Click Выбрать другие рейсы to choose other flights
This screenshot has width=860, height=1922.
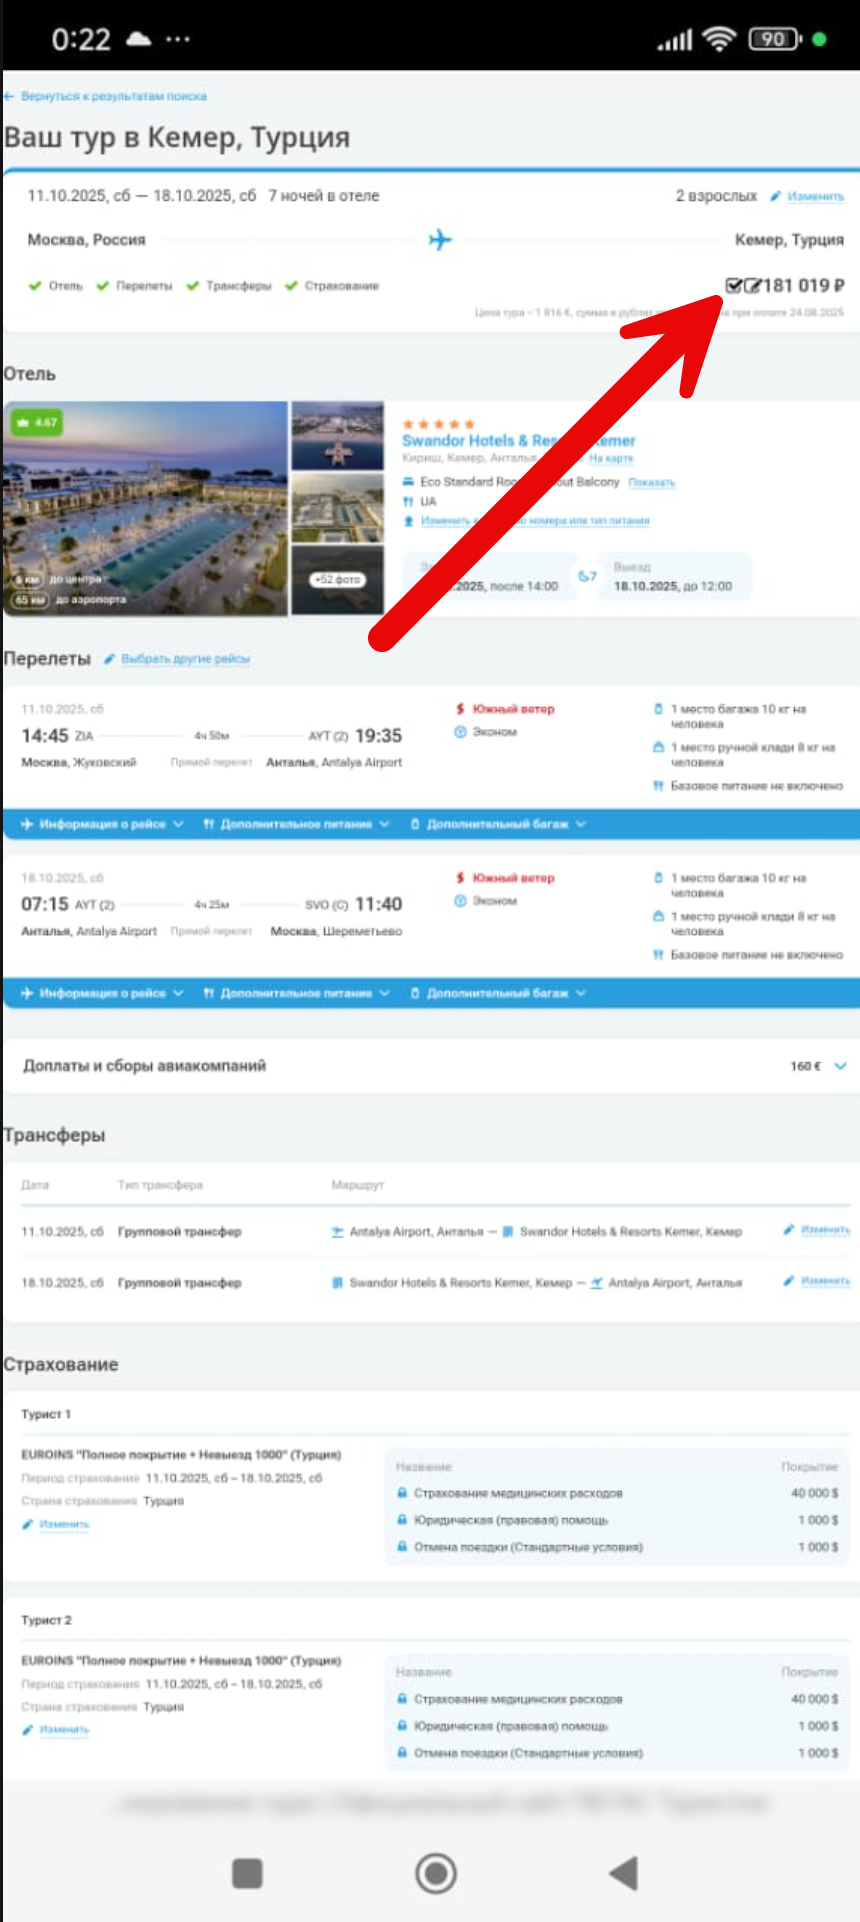pyautogui.click(x=185, y=659)
